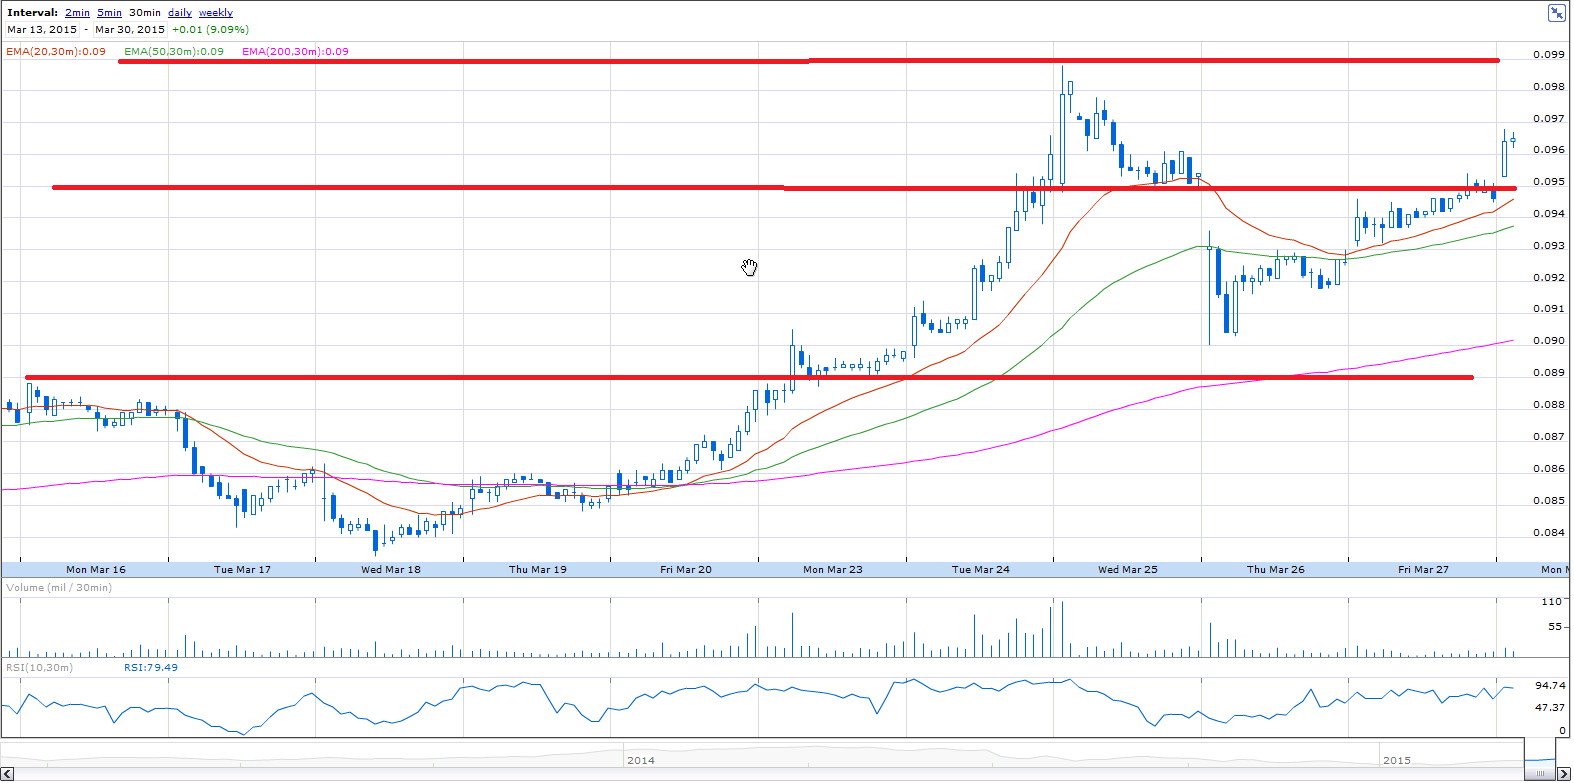This screenshot has height=783, width=1574.
Task: Click the EMA(20,30m) red legend label
Action: tap(56, 52)
